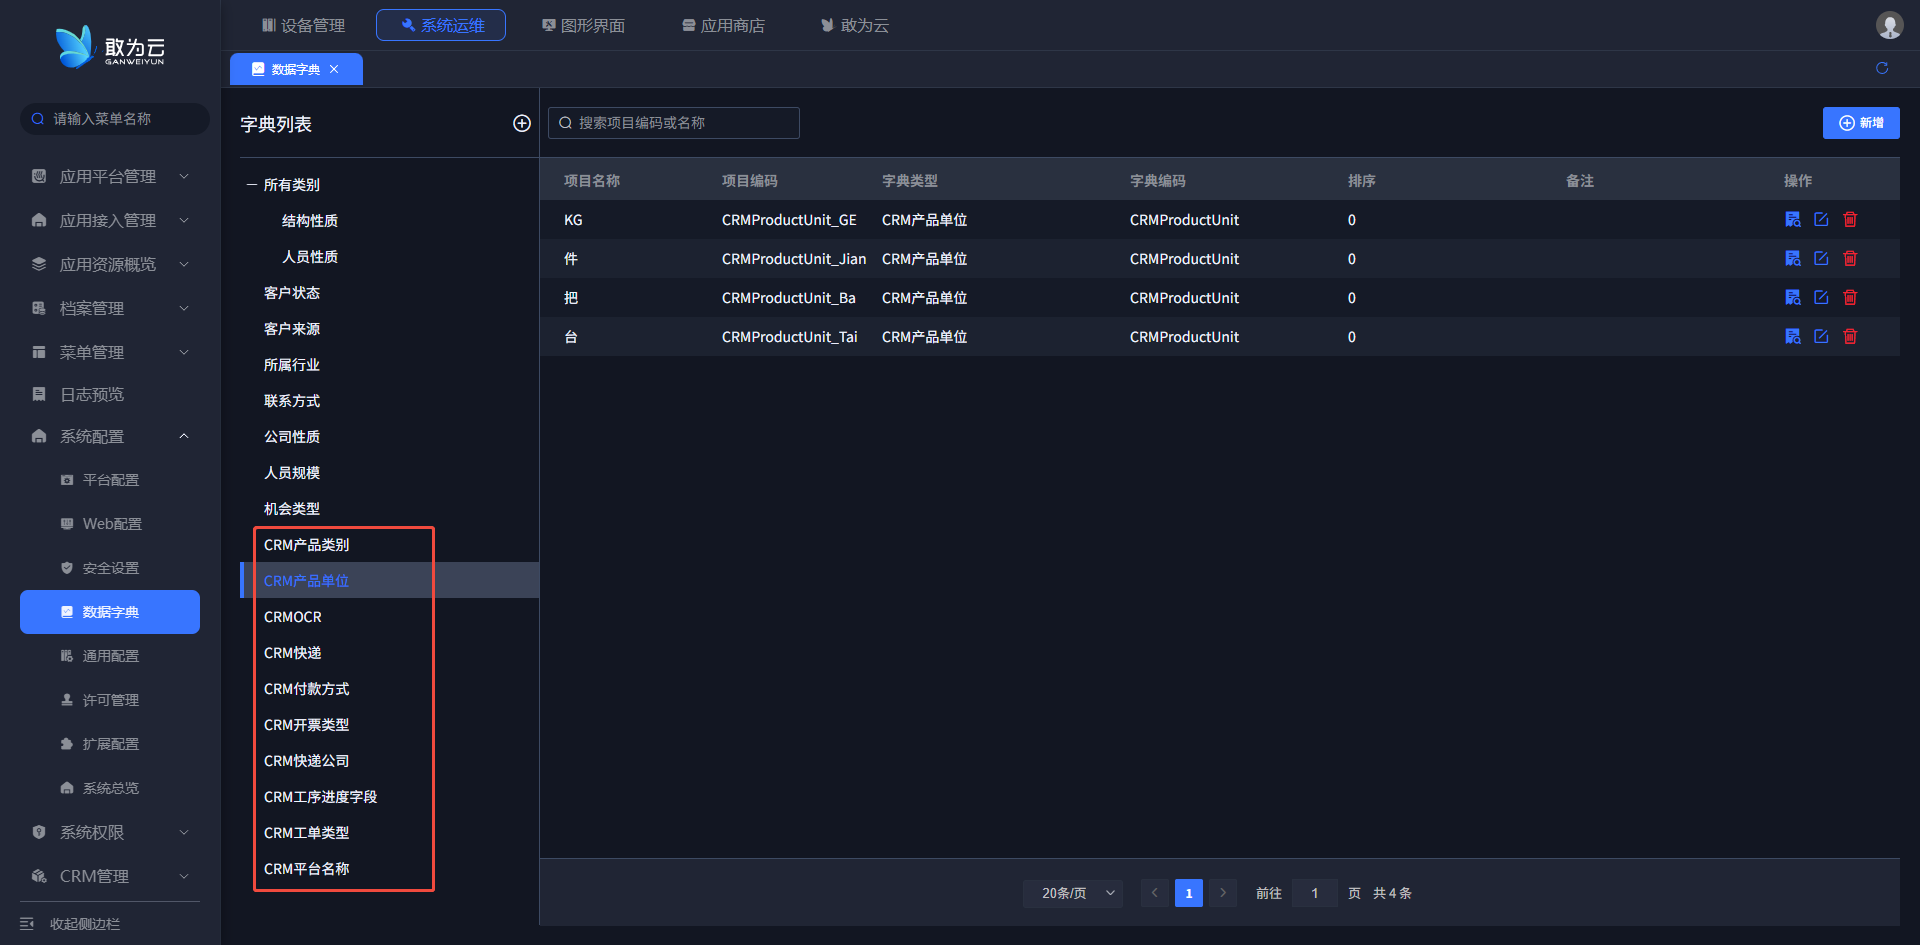Screen dimensions: 1920x945
Task: Open the 20条/页 page size dropdown
Action: pyautogui.click(x=1072, y=893)
